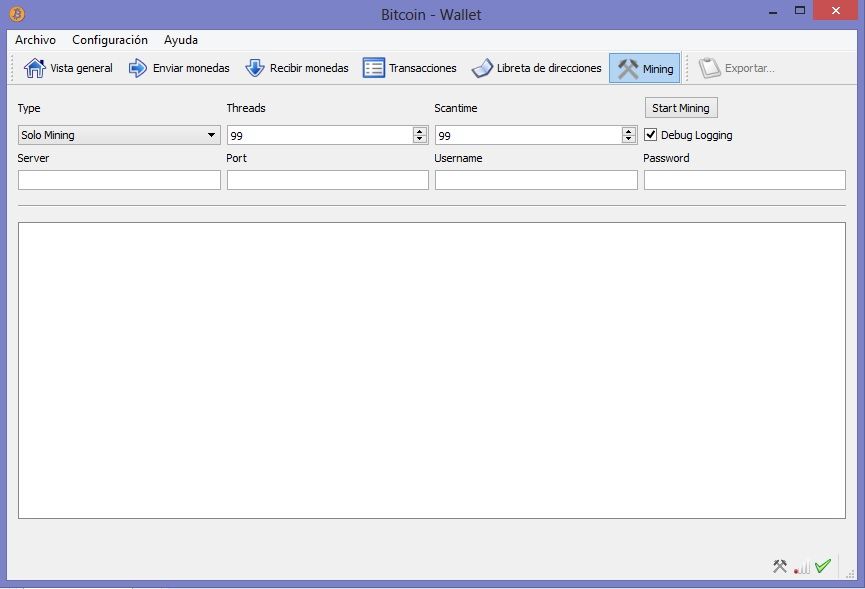Open Recibir monedas page
The image size is (865, 589).
pos(297,68)
